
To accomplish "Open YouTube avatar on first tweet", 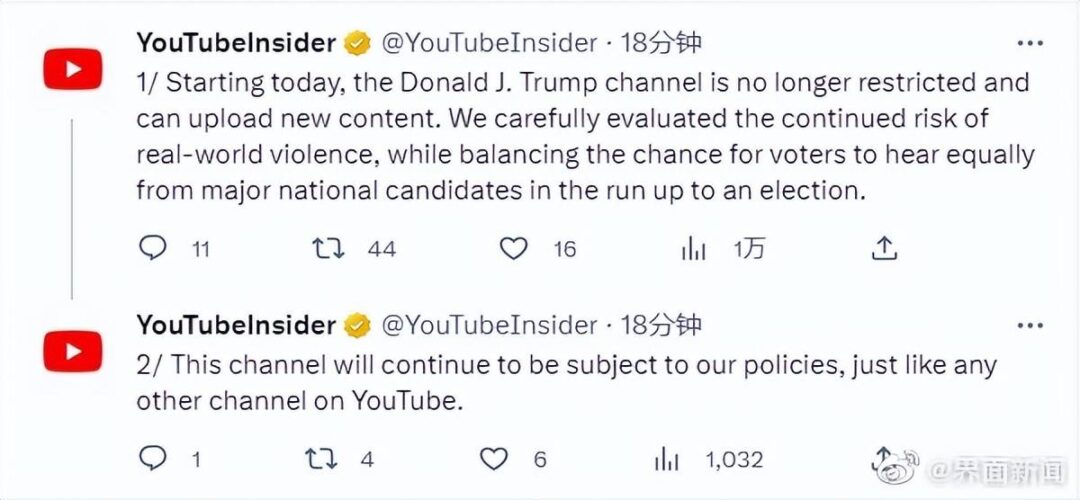I will pos(73,70).
